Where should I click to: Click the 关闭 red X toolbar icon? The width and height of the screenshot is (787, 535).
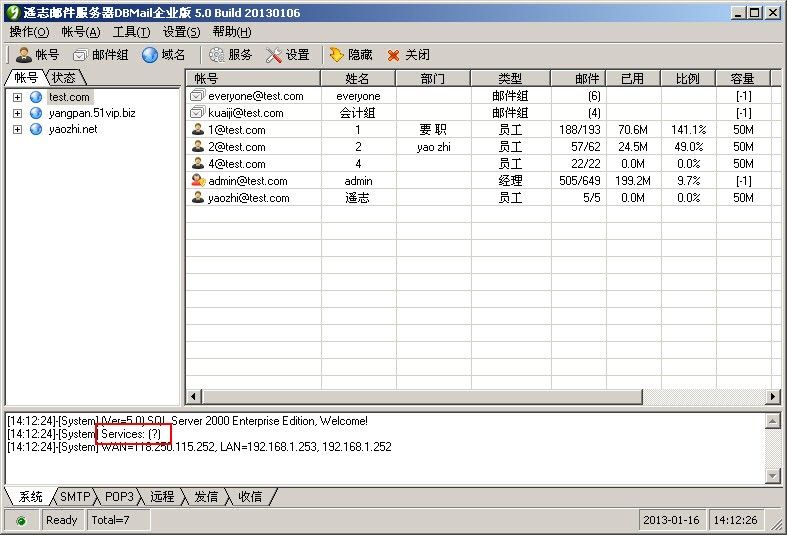coord(393,55)
